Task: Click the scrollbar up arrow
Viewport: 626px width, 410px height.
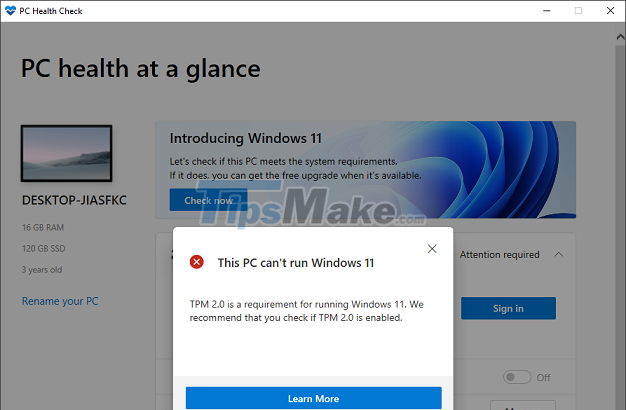Action: [620, 37]
